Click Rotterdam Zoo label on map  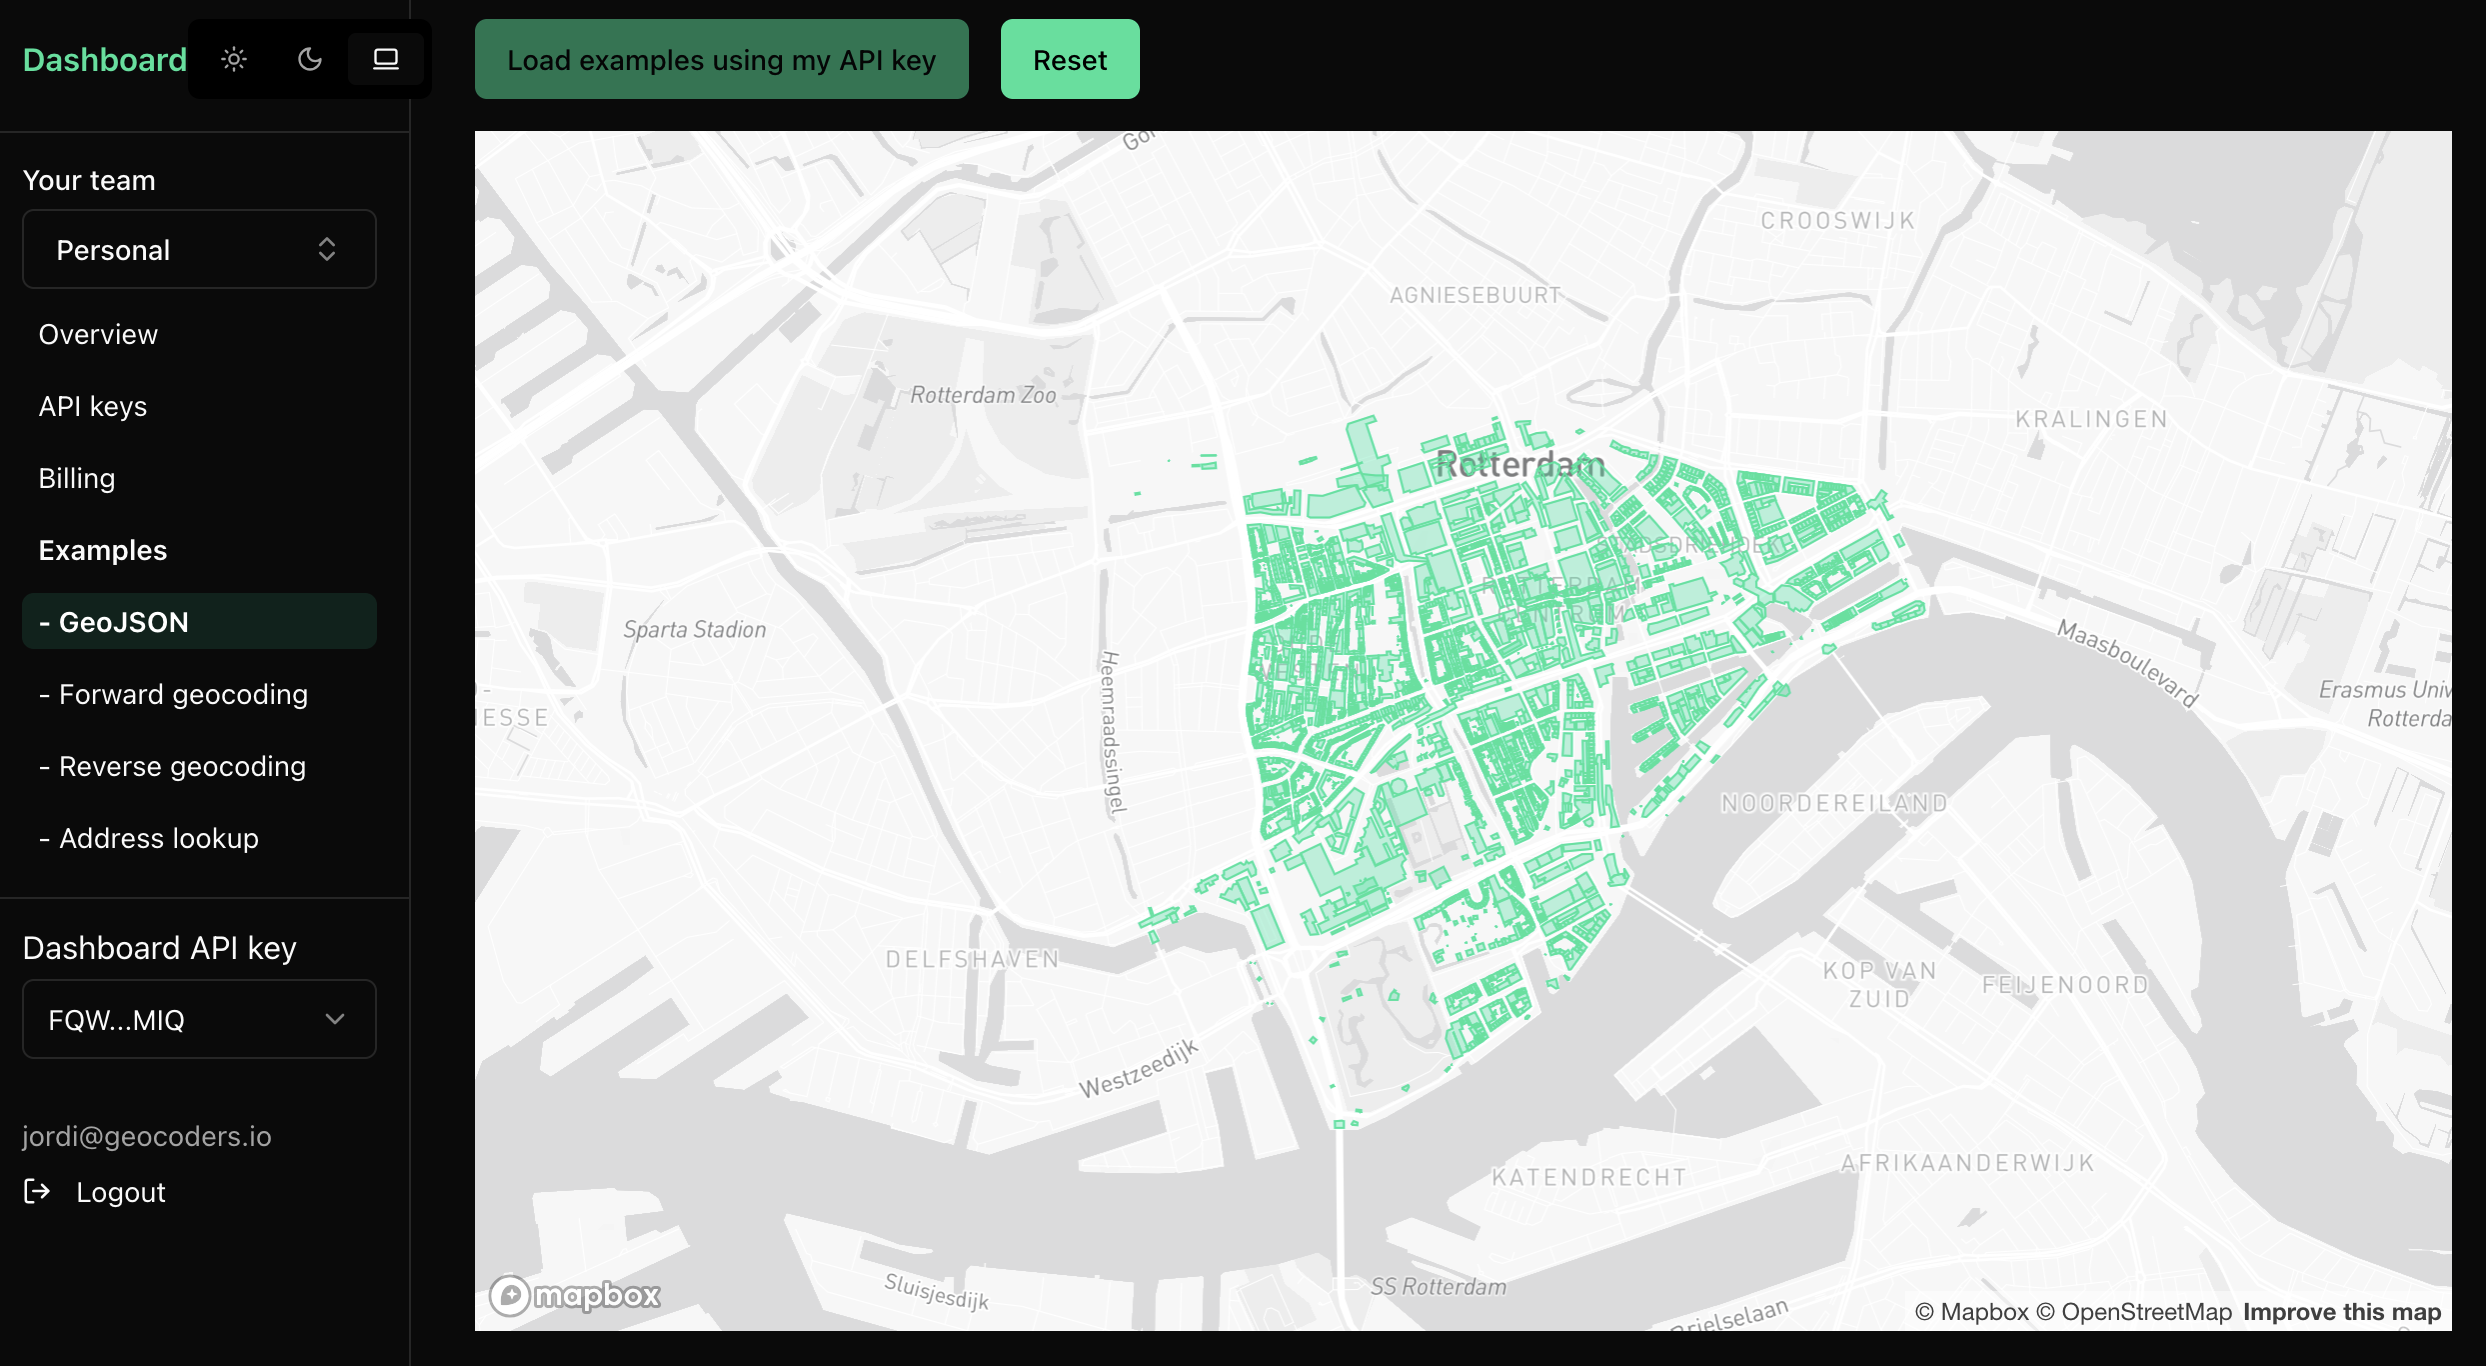(983, 395)
